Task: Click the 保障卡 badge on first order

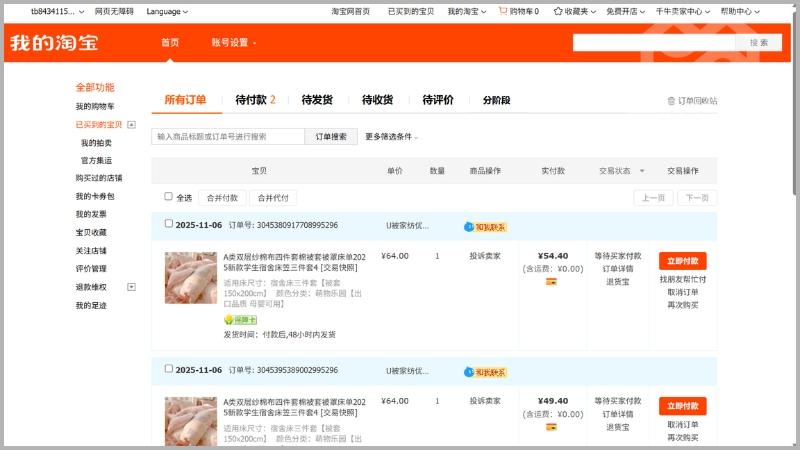Action: 240,320
